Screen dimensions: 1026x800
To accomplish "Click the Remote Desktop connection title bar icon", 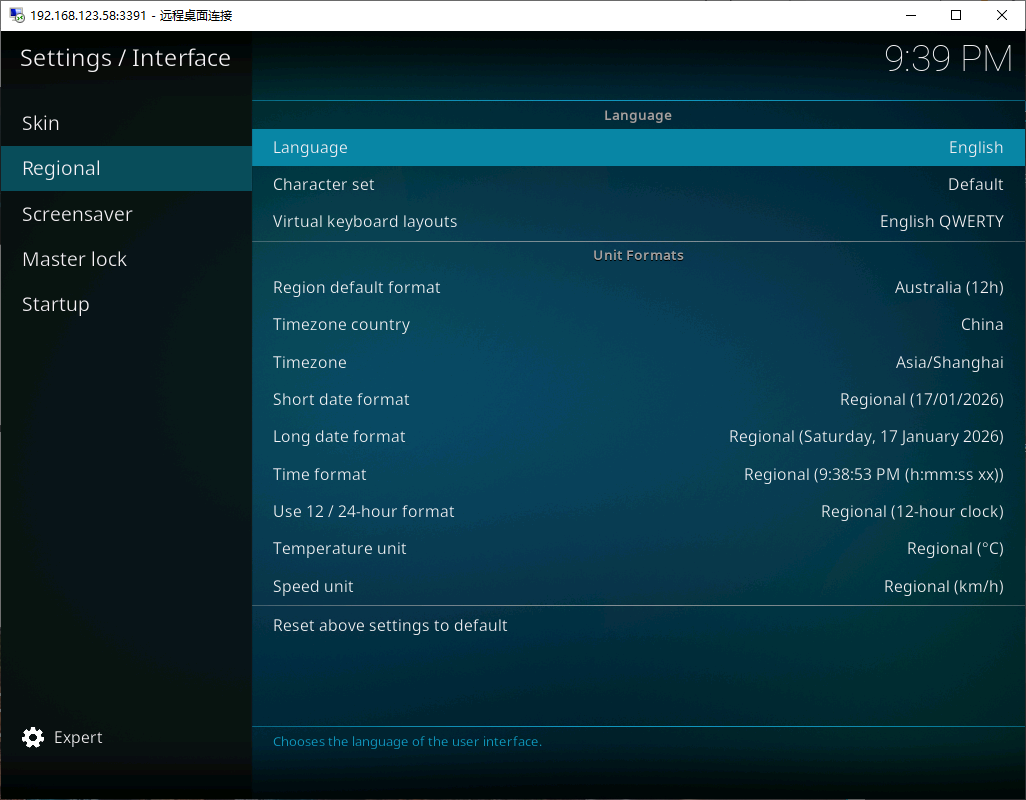I will pyautogui.click(x=16, y=15).
